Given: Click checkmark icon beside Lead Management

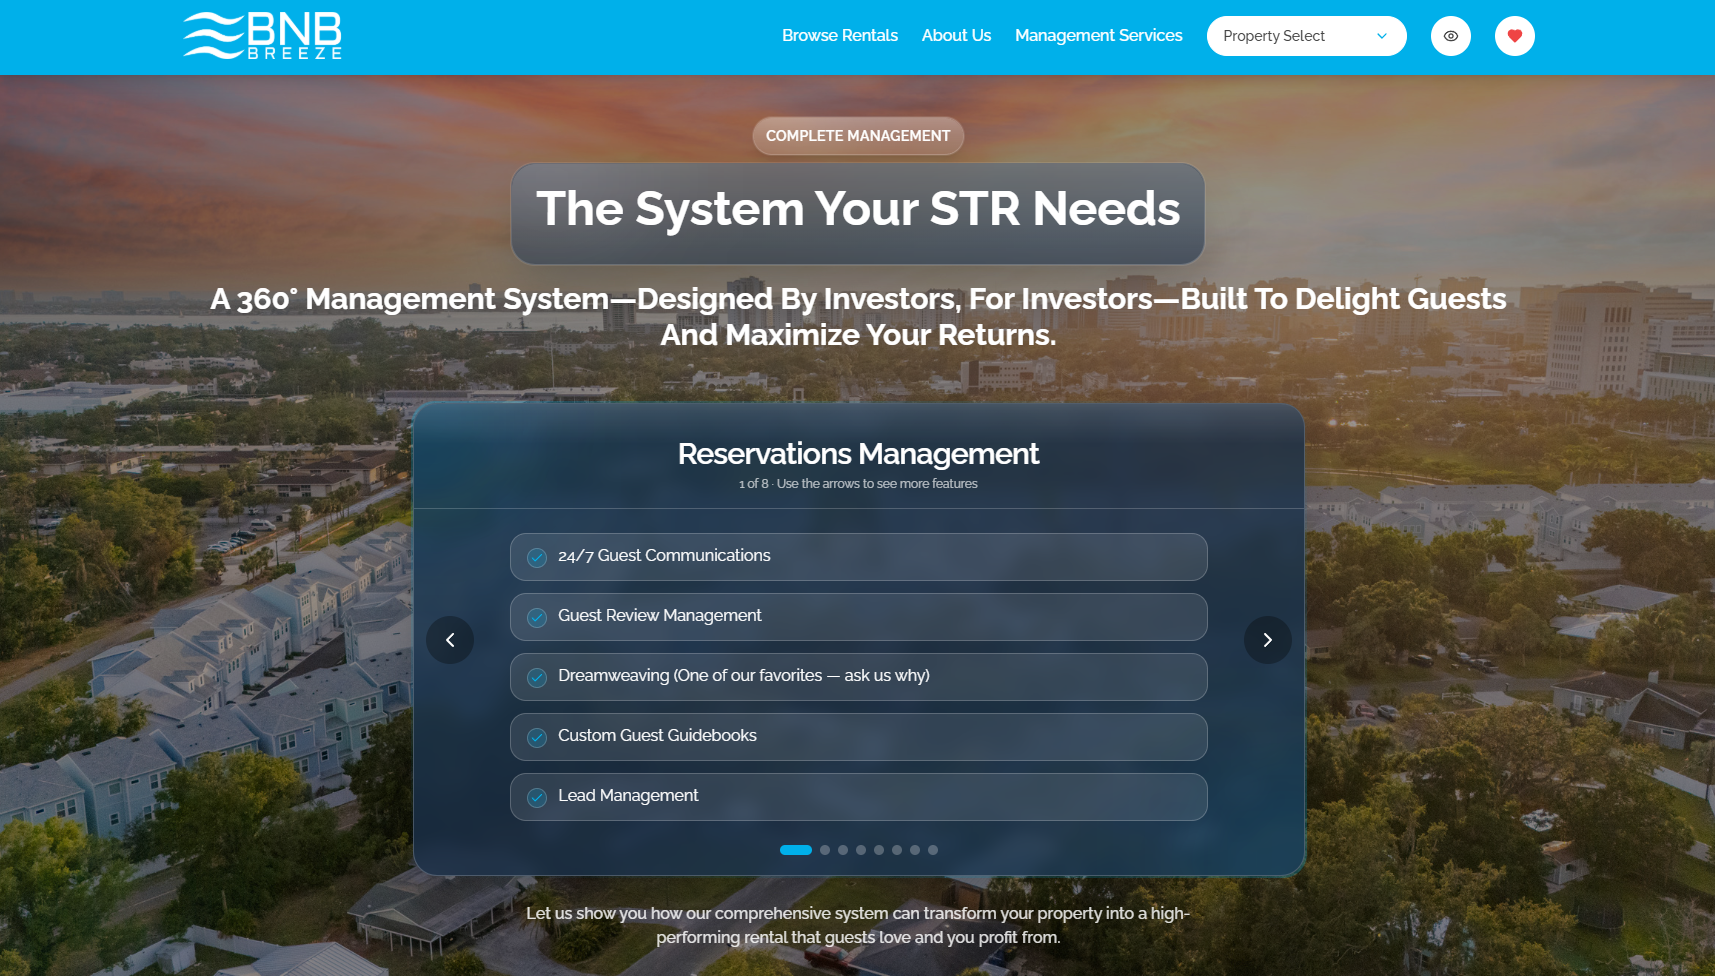Looking at the screenshot, I should click(x=537, y=797).
